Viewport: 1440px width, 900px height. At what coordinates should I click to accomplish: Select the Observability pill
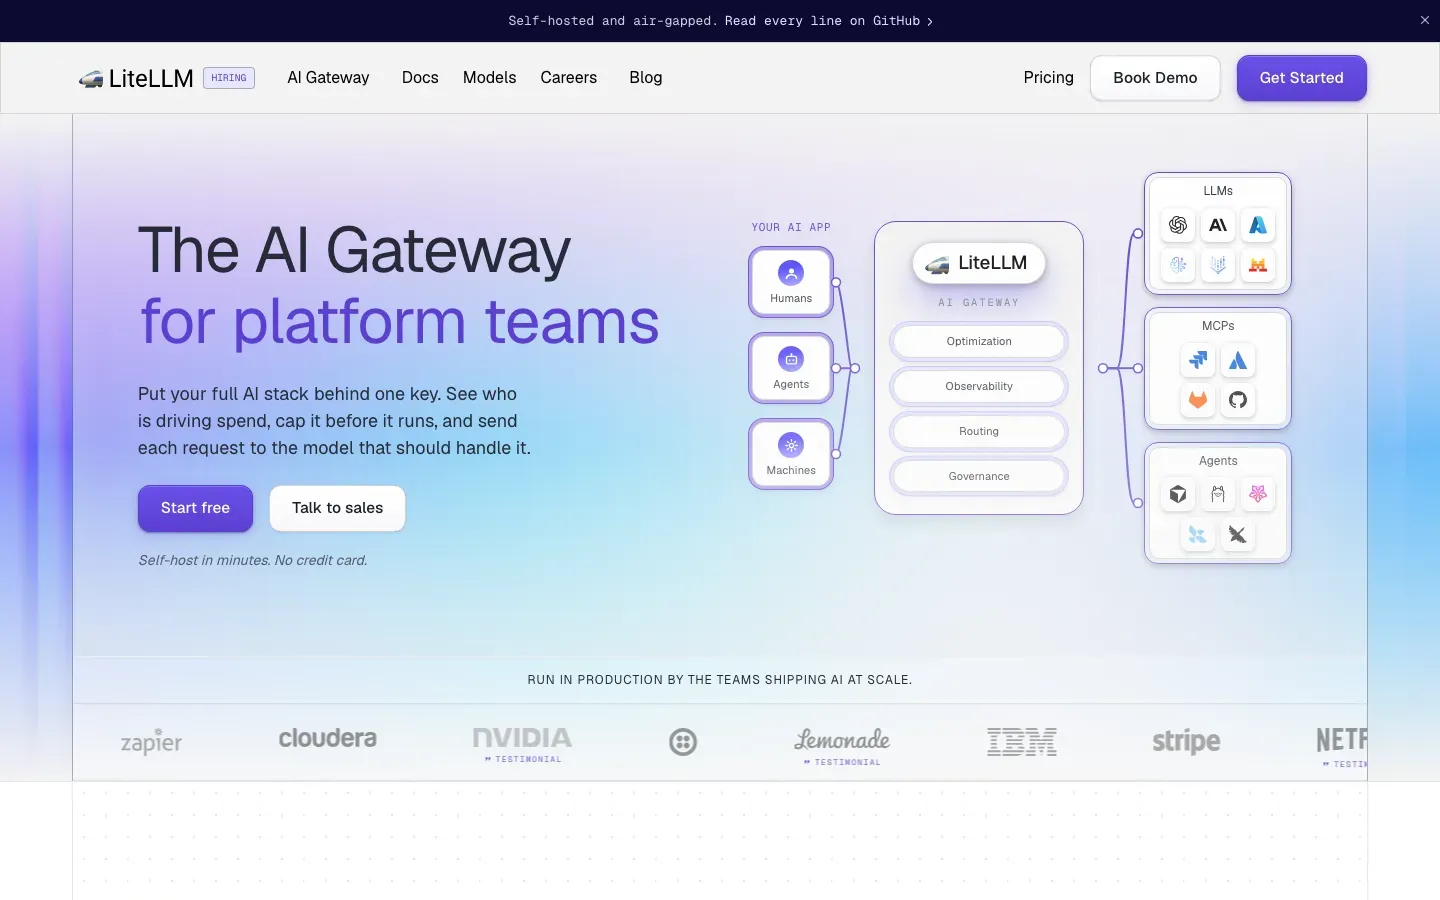[979, 386]
